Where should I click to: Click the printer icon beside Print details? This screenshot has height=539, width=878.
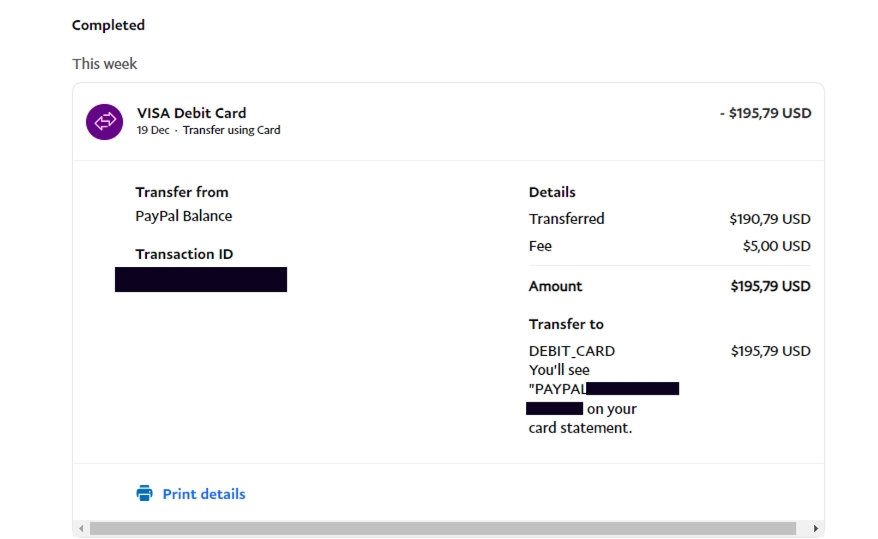144,493
